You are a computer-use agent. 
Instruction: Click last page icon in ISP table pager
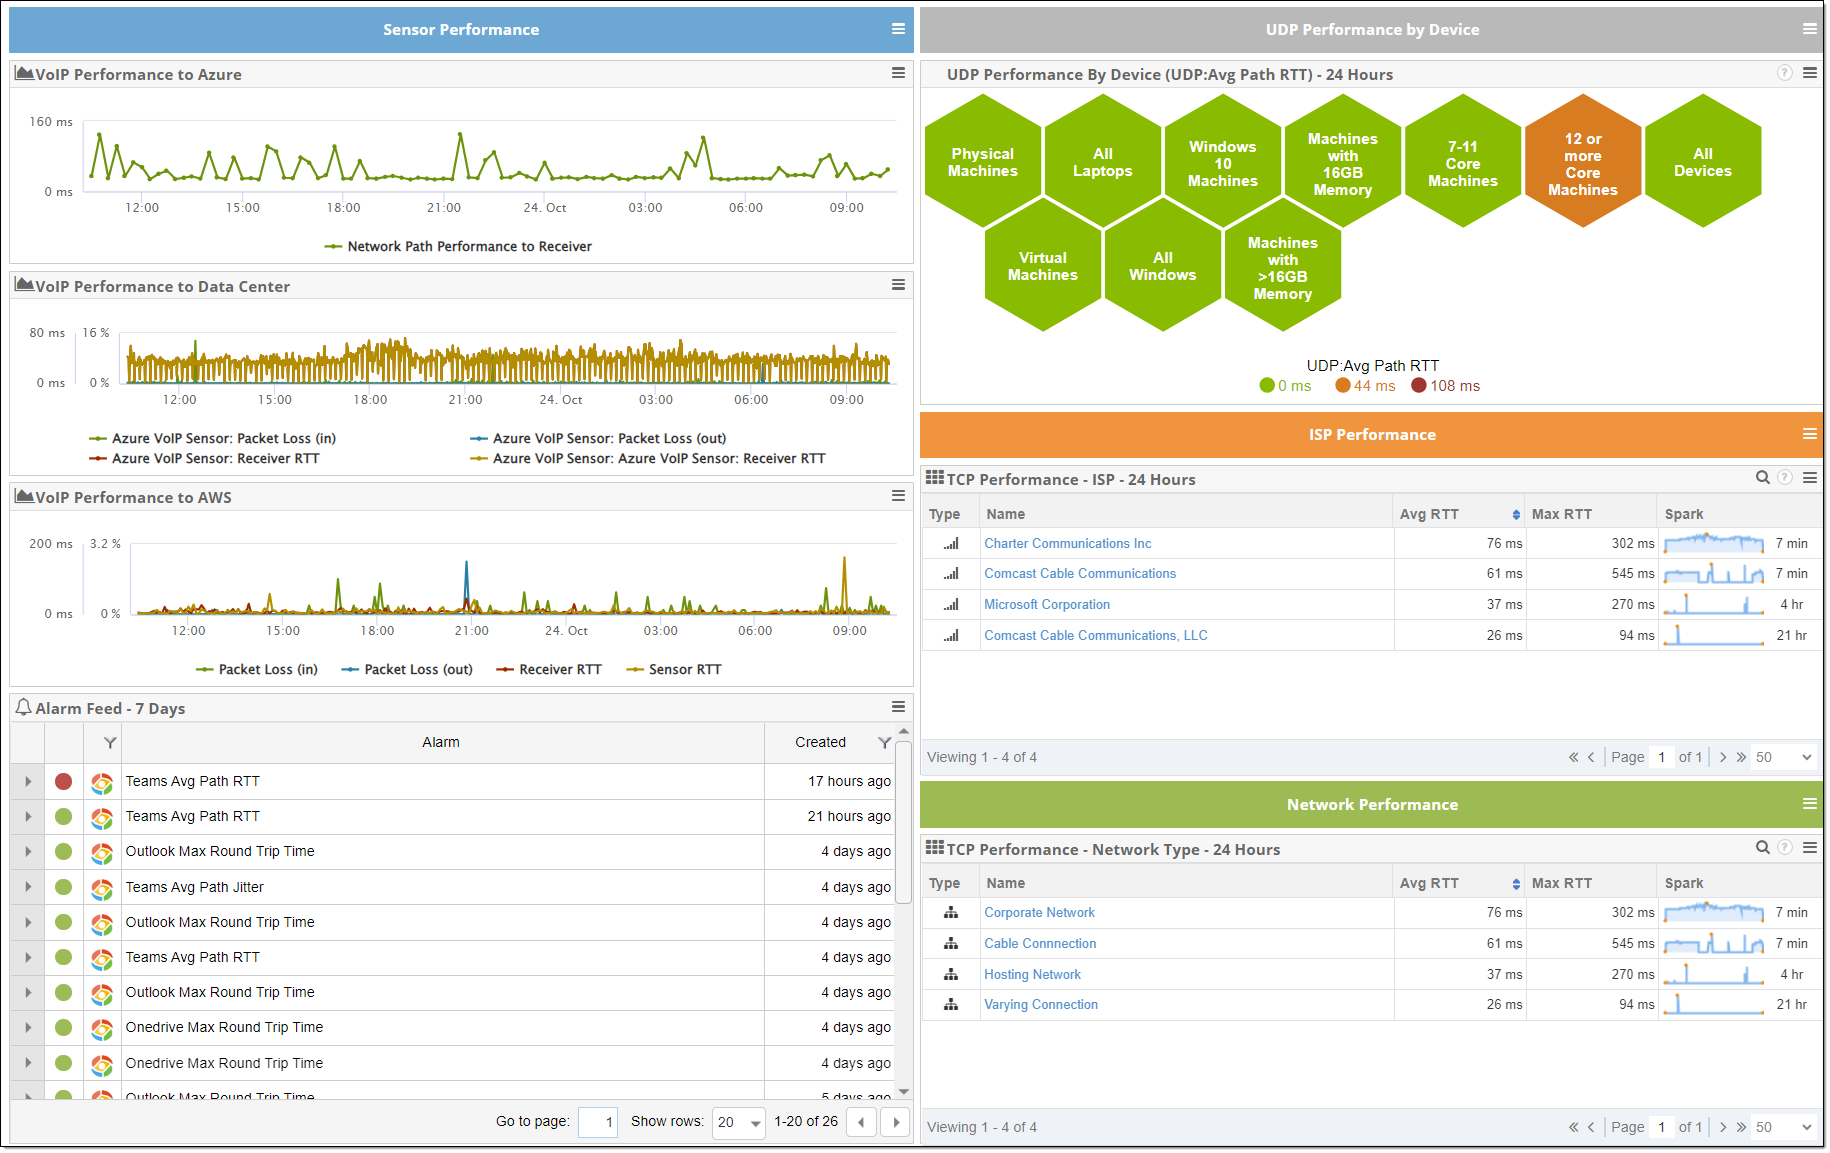point(1742,757)
